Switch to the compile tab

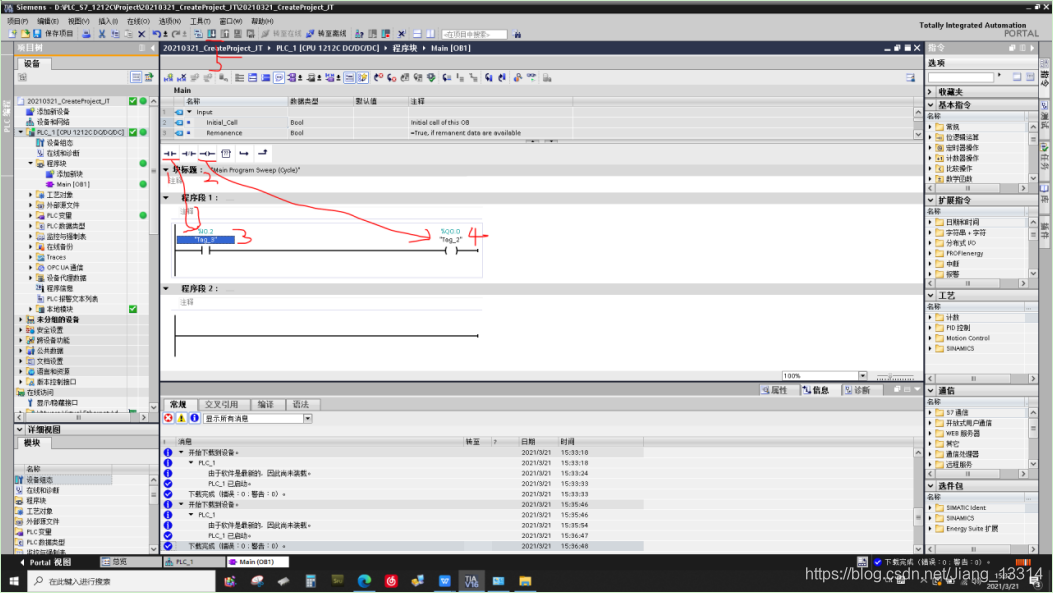click(x=266, y=404)
